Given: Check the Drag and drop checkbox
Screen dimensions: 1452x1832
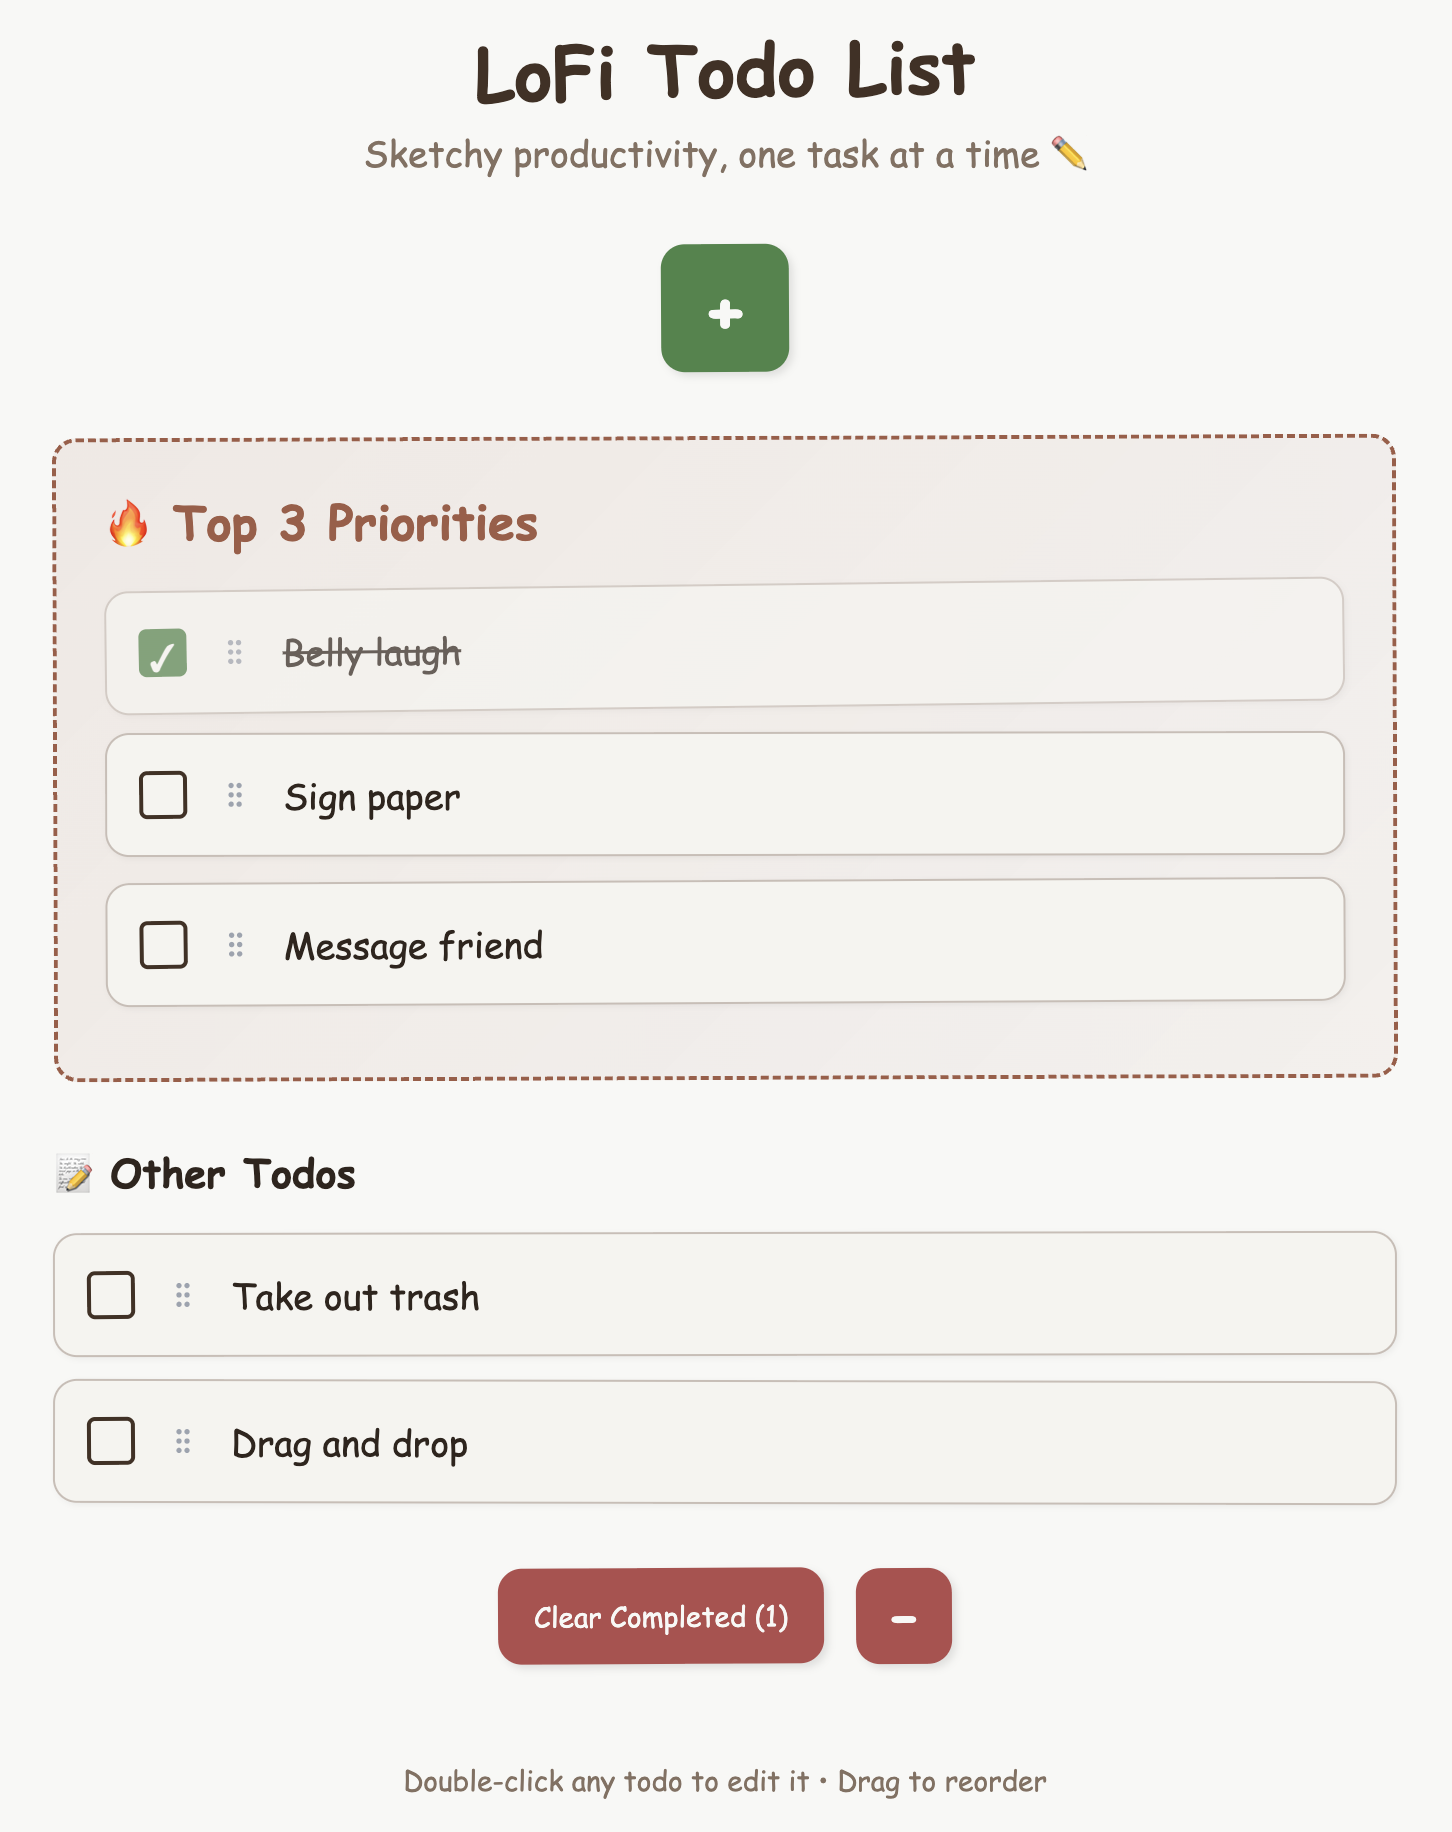Looking at the screenshot, I should coord(111,1443).
